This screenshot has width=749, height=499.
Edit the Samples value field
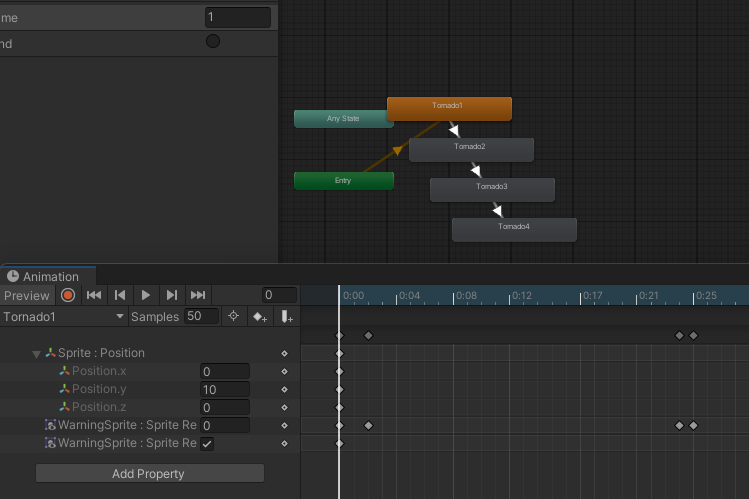201,316
